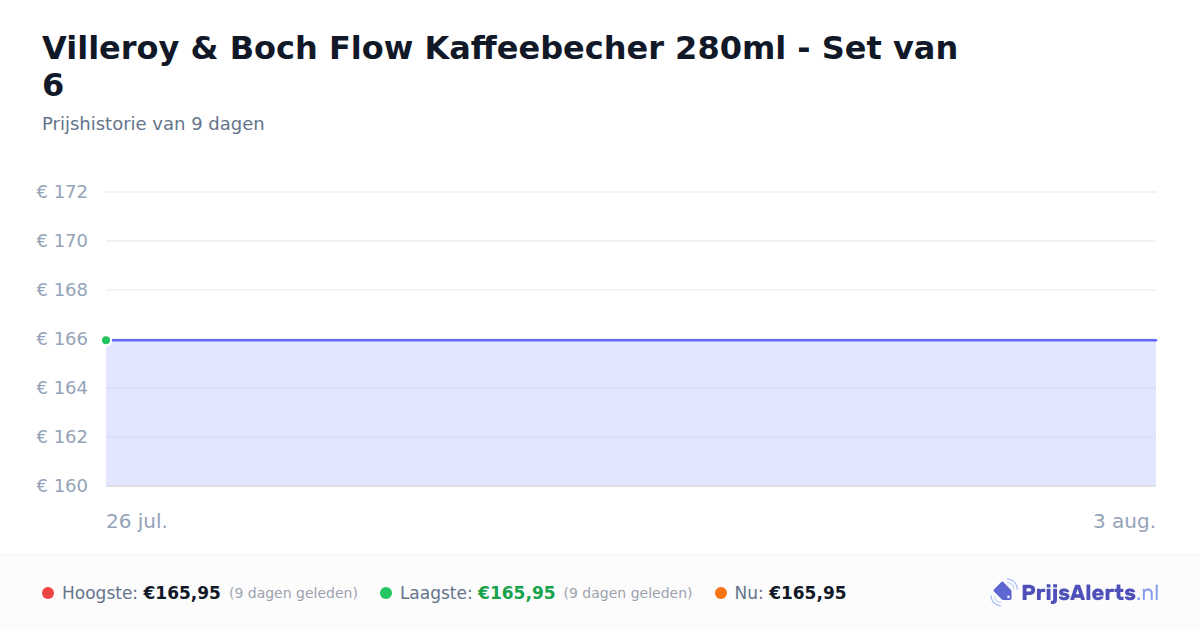
Task: Click the € 166 y-axis label
Action: [62, 339]
